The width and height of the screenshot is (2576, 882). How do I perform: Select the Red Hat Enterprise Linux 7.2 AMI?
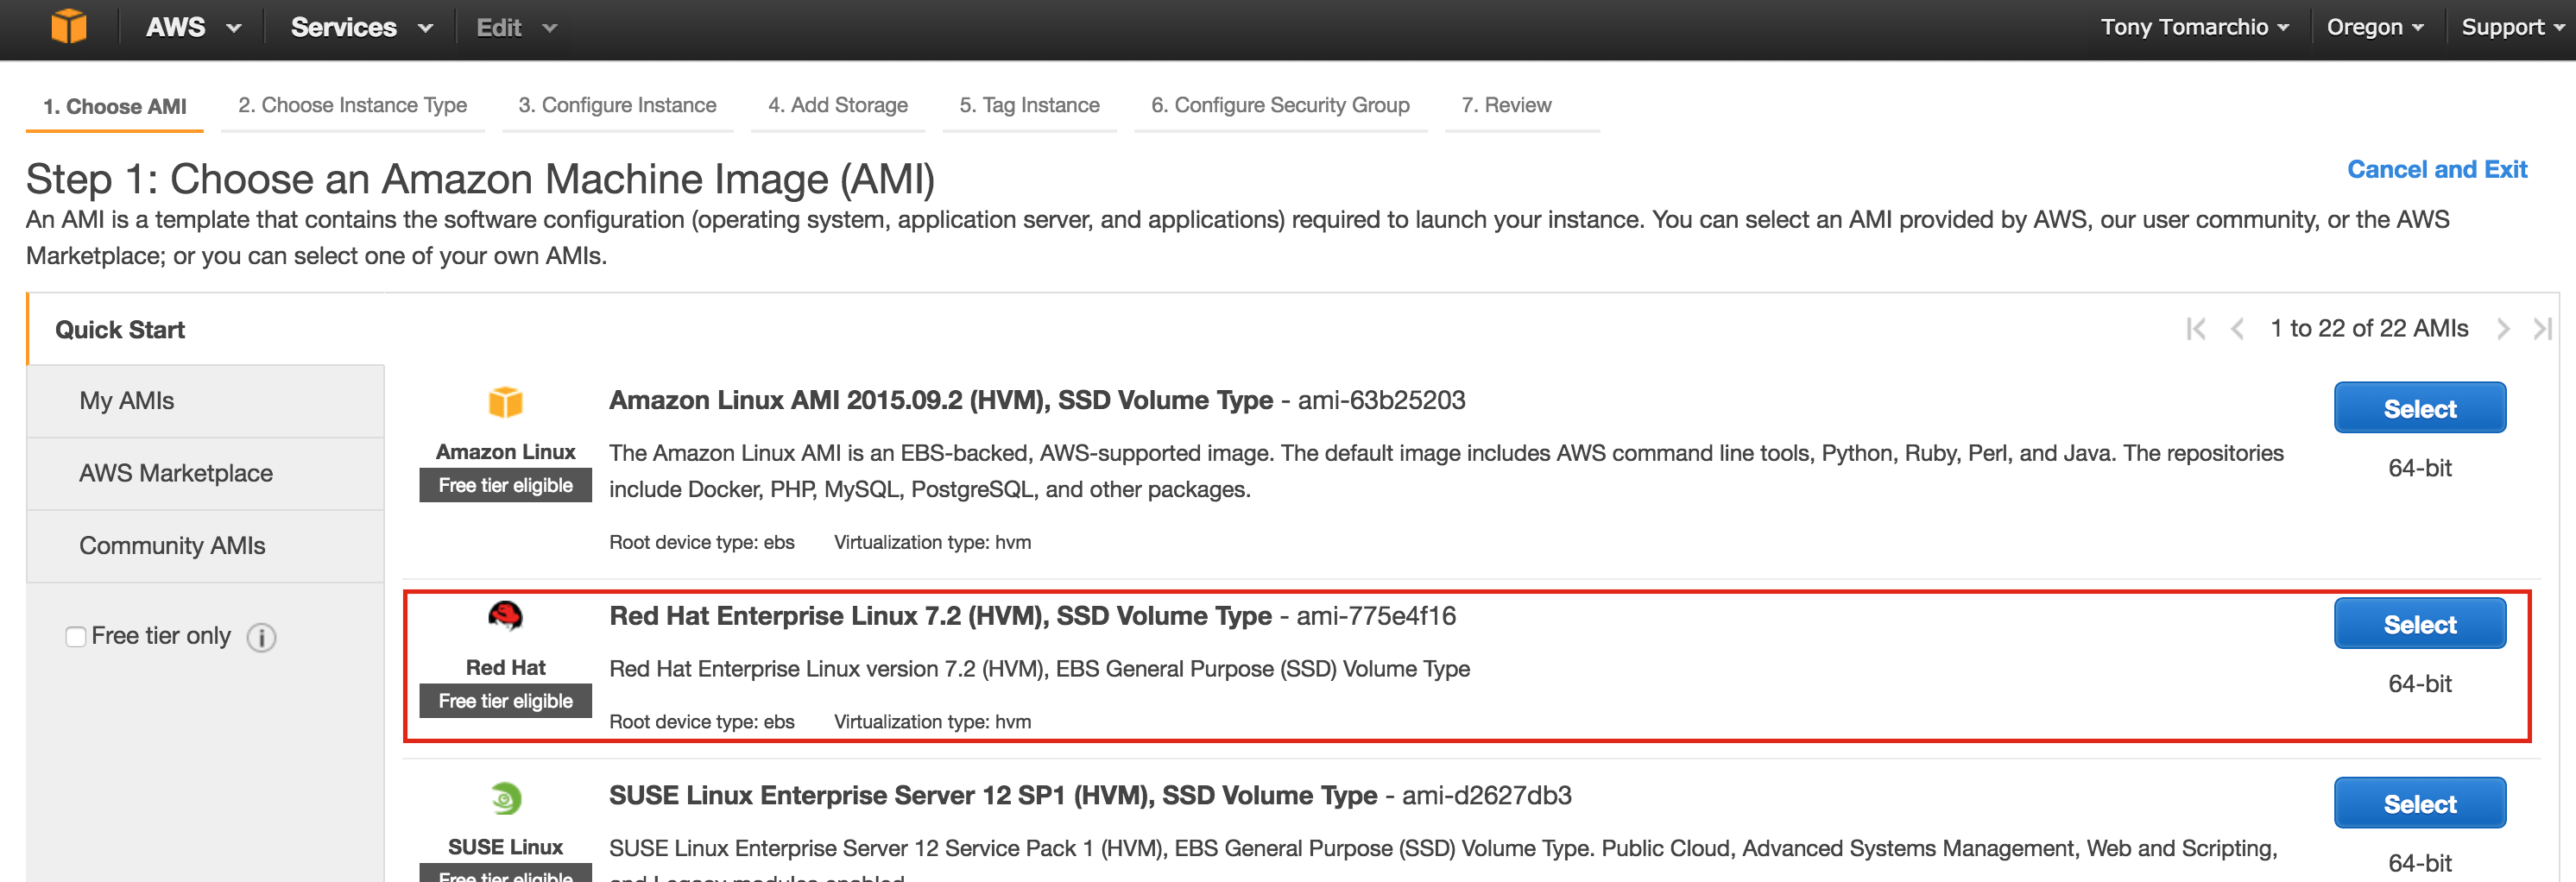(x=2419, y=624)
